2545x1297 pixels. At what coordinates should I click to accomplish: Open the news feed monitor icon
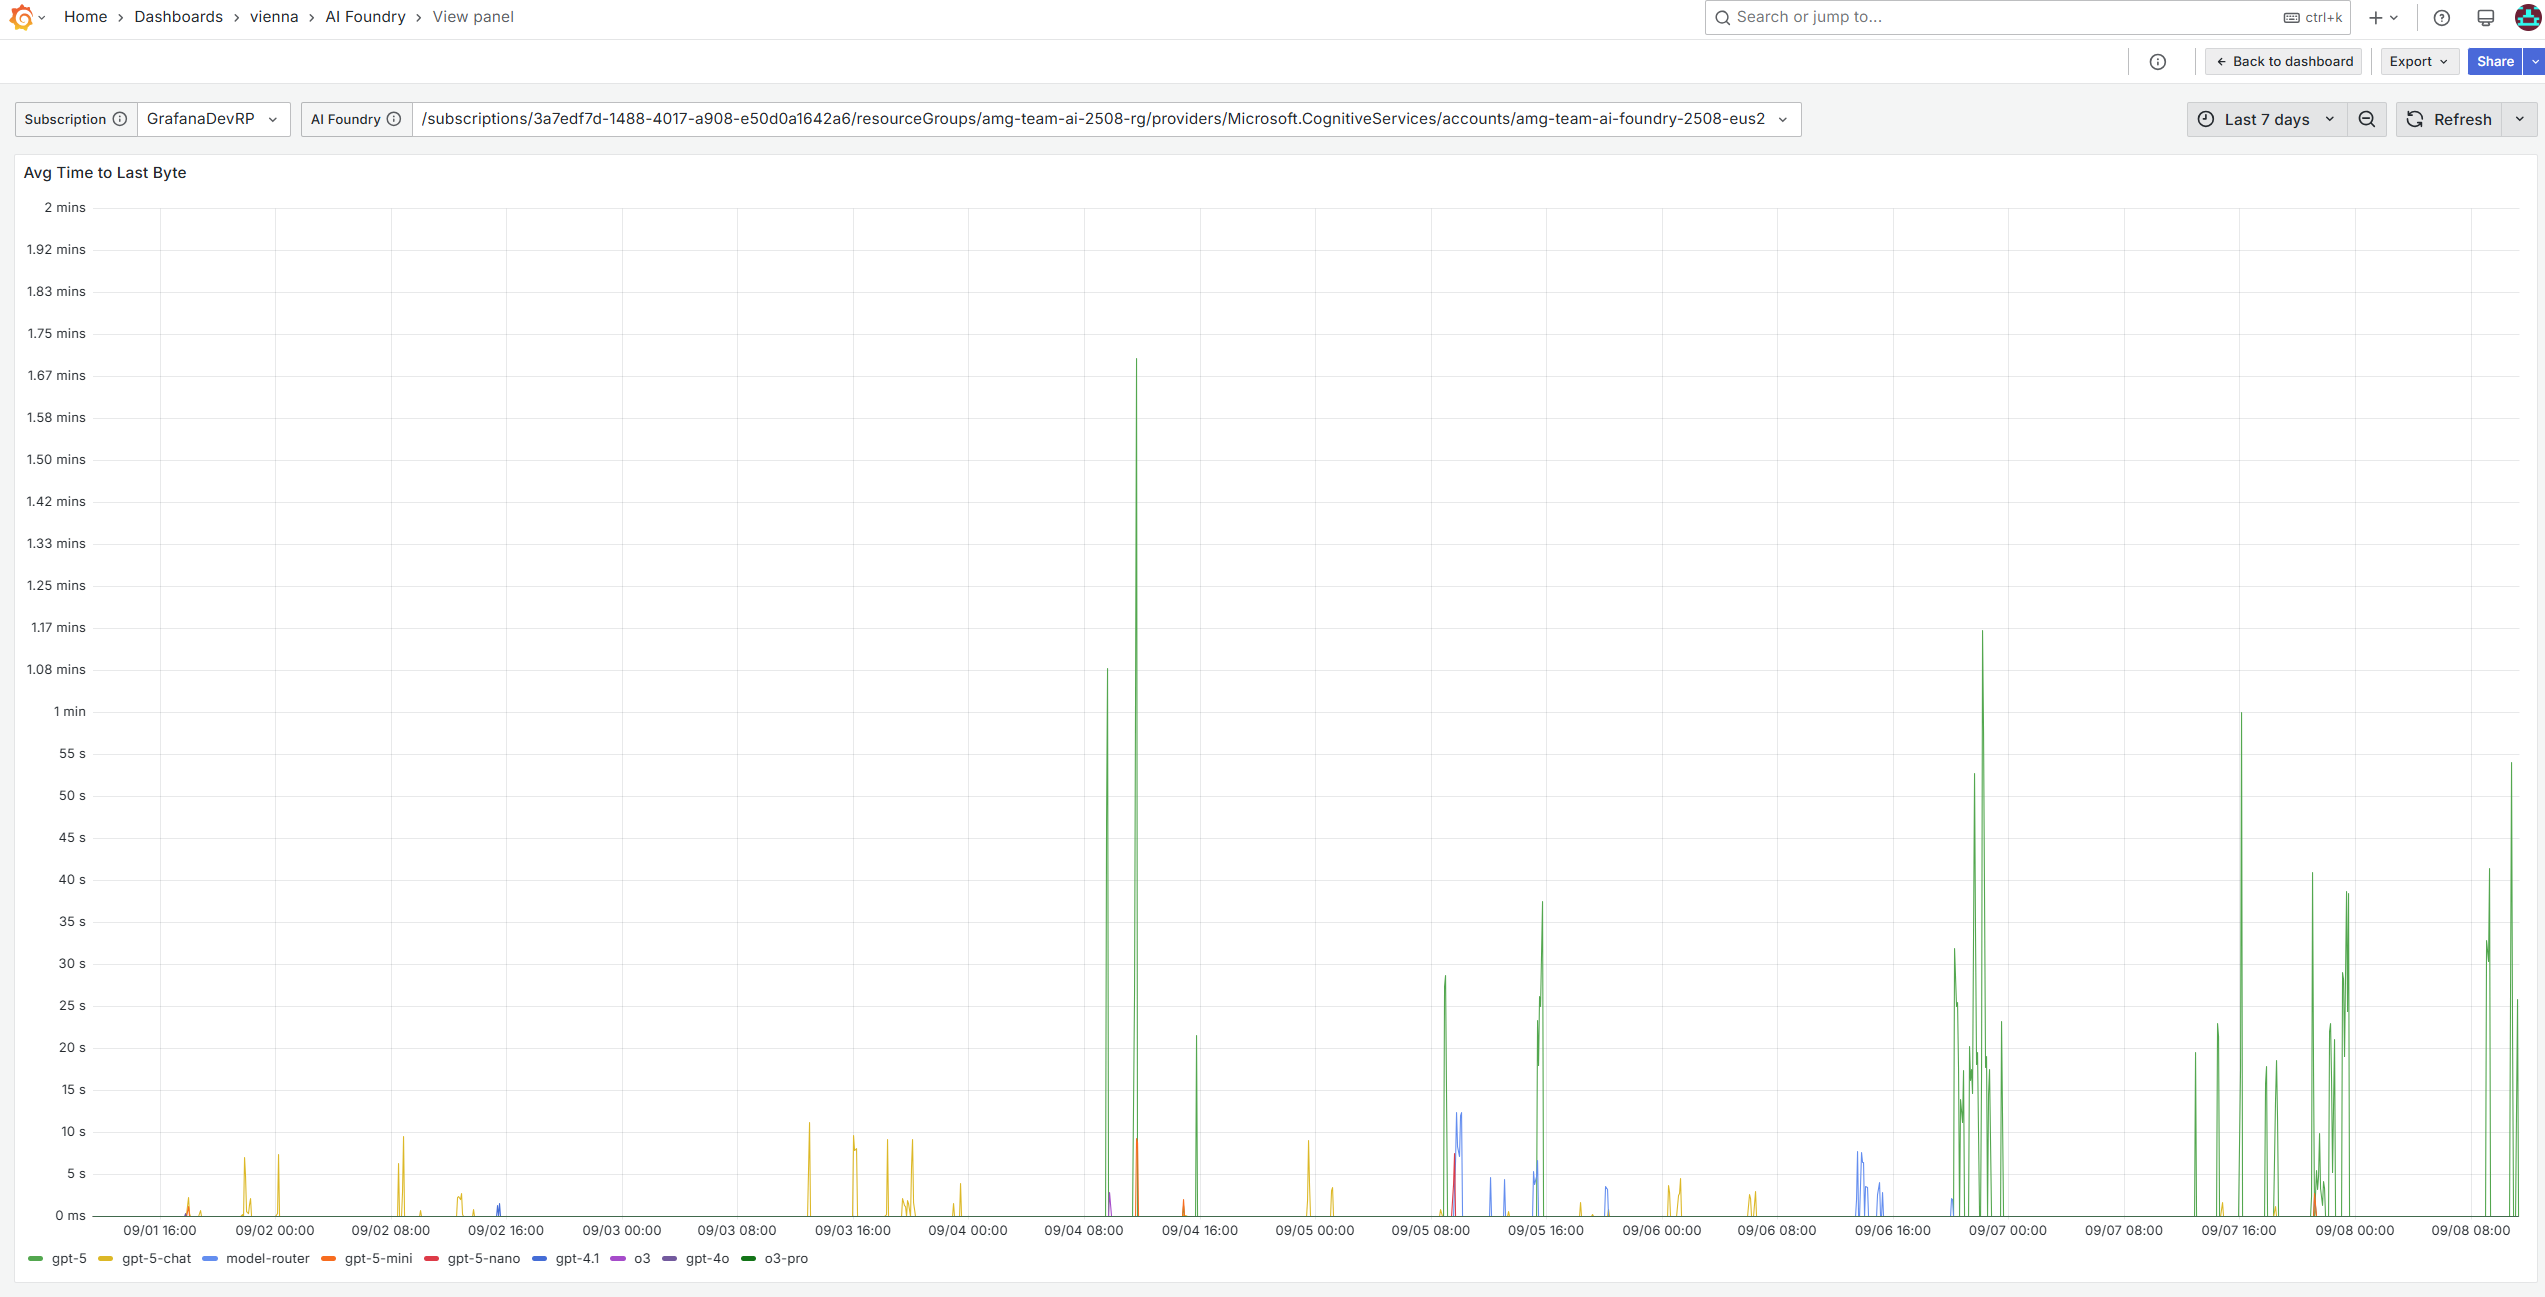tap(2485, 17)
